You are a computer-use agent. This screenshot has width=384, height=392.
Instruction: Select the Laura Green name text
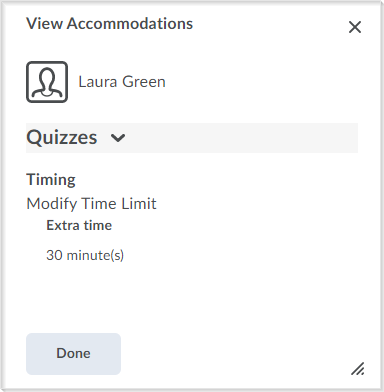122,82
